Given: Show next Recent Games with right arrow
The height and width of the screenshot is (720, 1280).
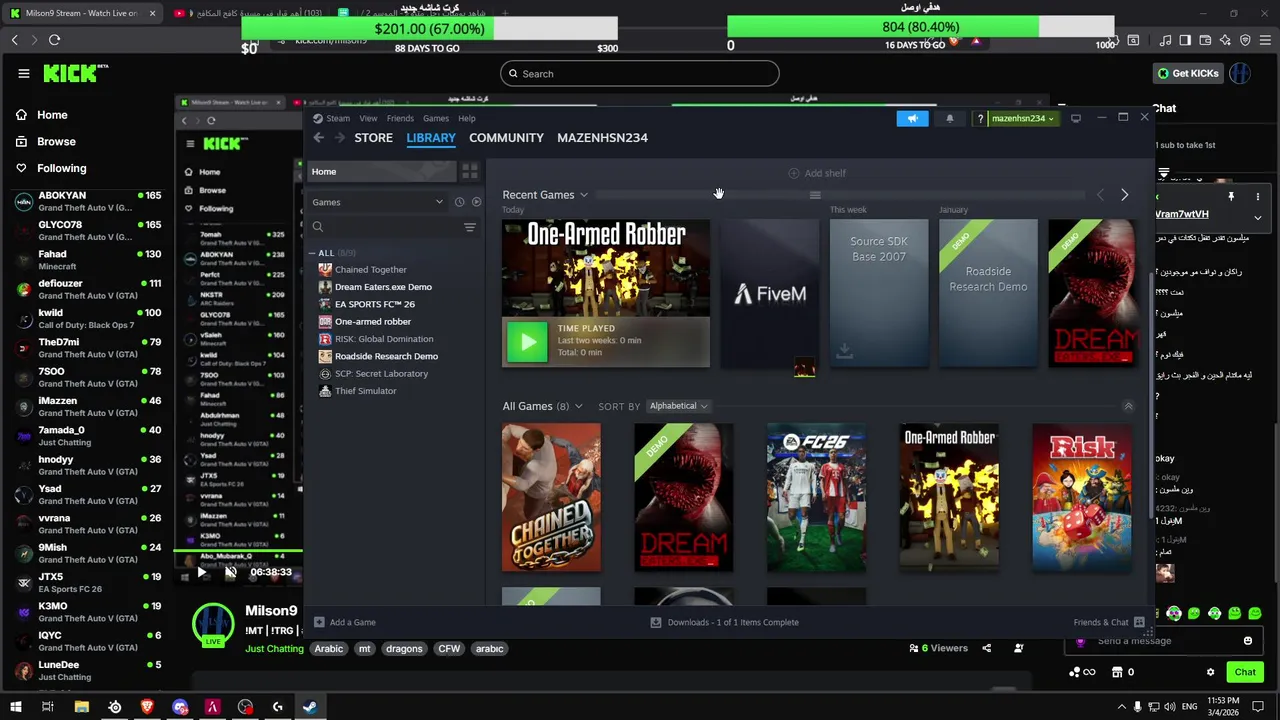Looking at the screenshot, I should (1124, 195).
